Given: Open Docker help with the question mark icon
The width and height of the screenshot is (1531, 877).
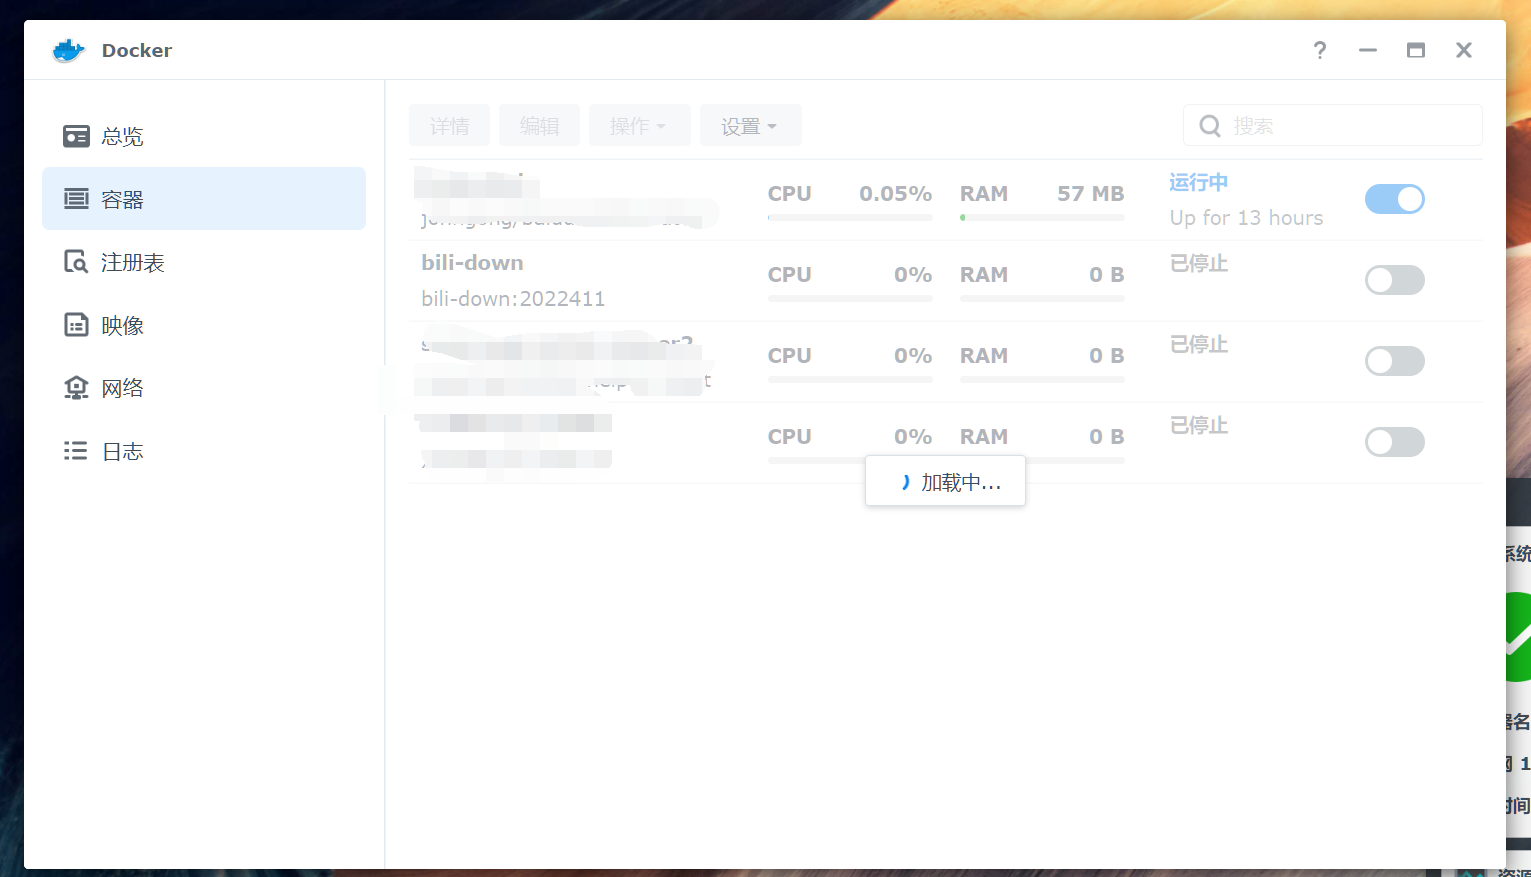Looking at the screenshot, I should click(x=1320, y=50).
